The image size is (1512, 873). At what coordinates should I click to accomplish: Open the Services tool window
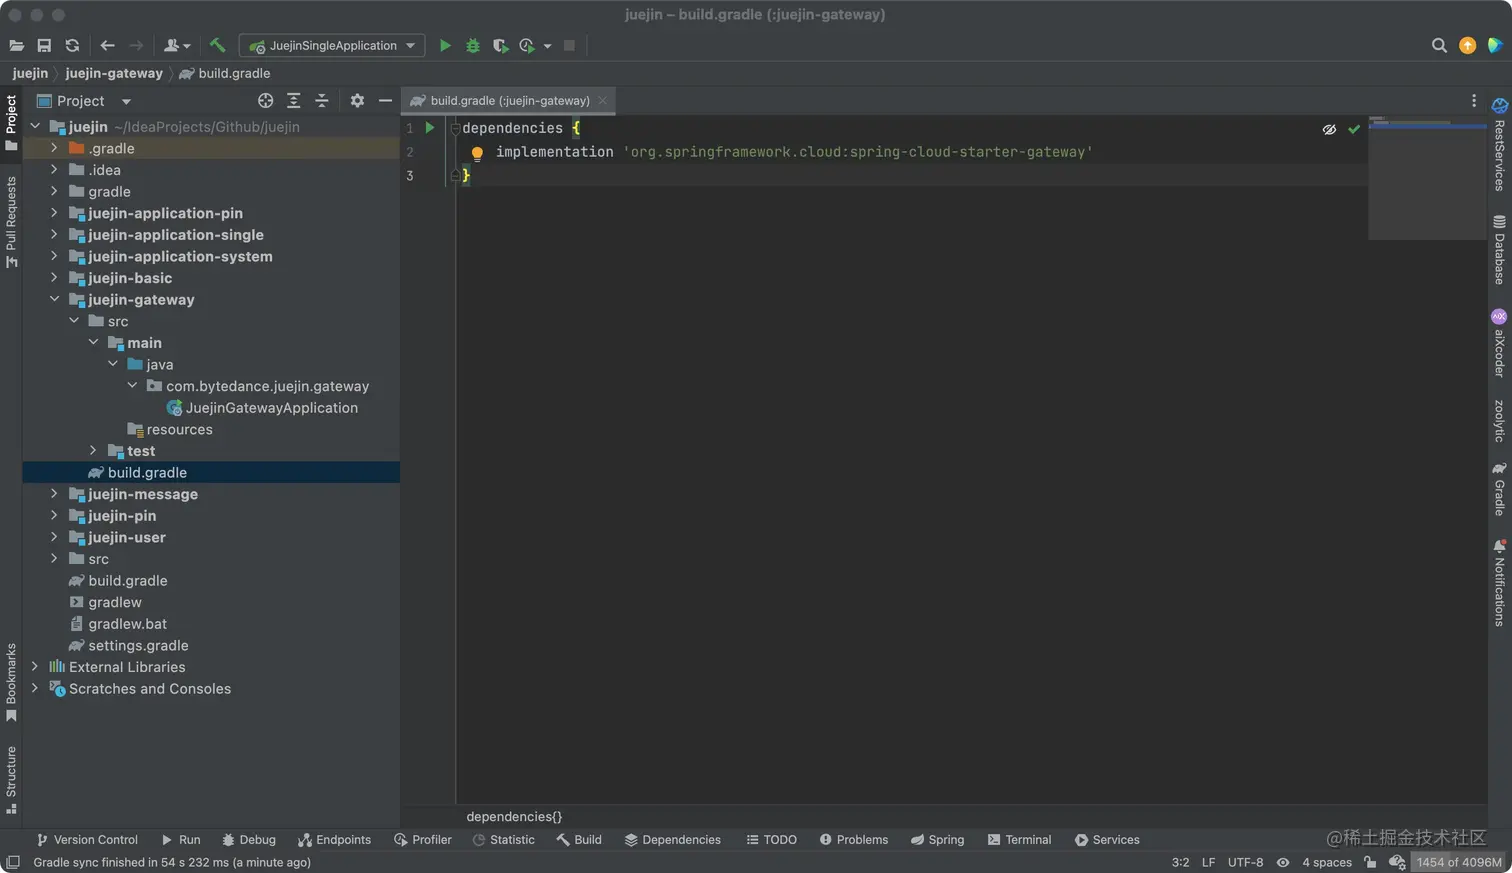click(x=1106, y=840)
